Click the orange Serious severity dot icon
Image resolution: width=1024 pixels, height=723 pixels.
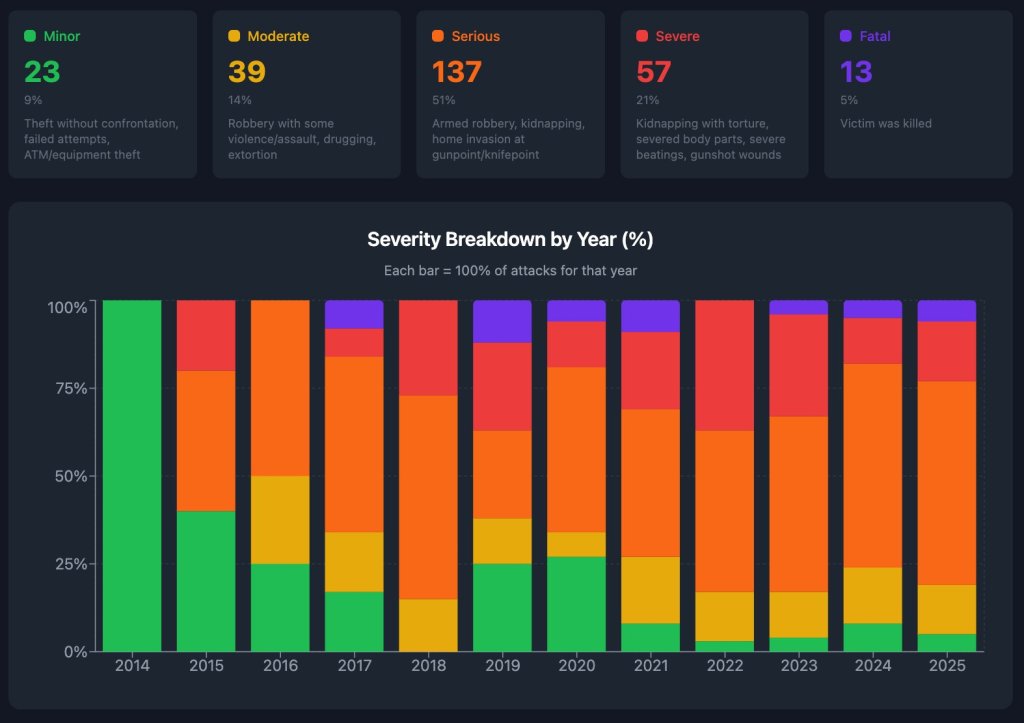(x=438, y=36)
